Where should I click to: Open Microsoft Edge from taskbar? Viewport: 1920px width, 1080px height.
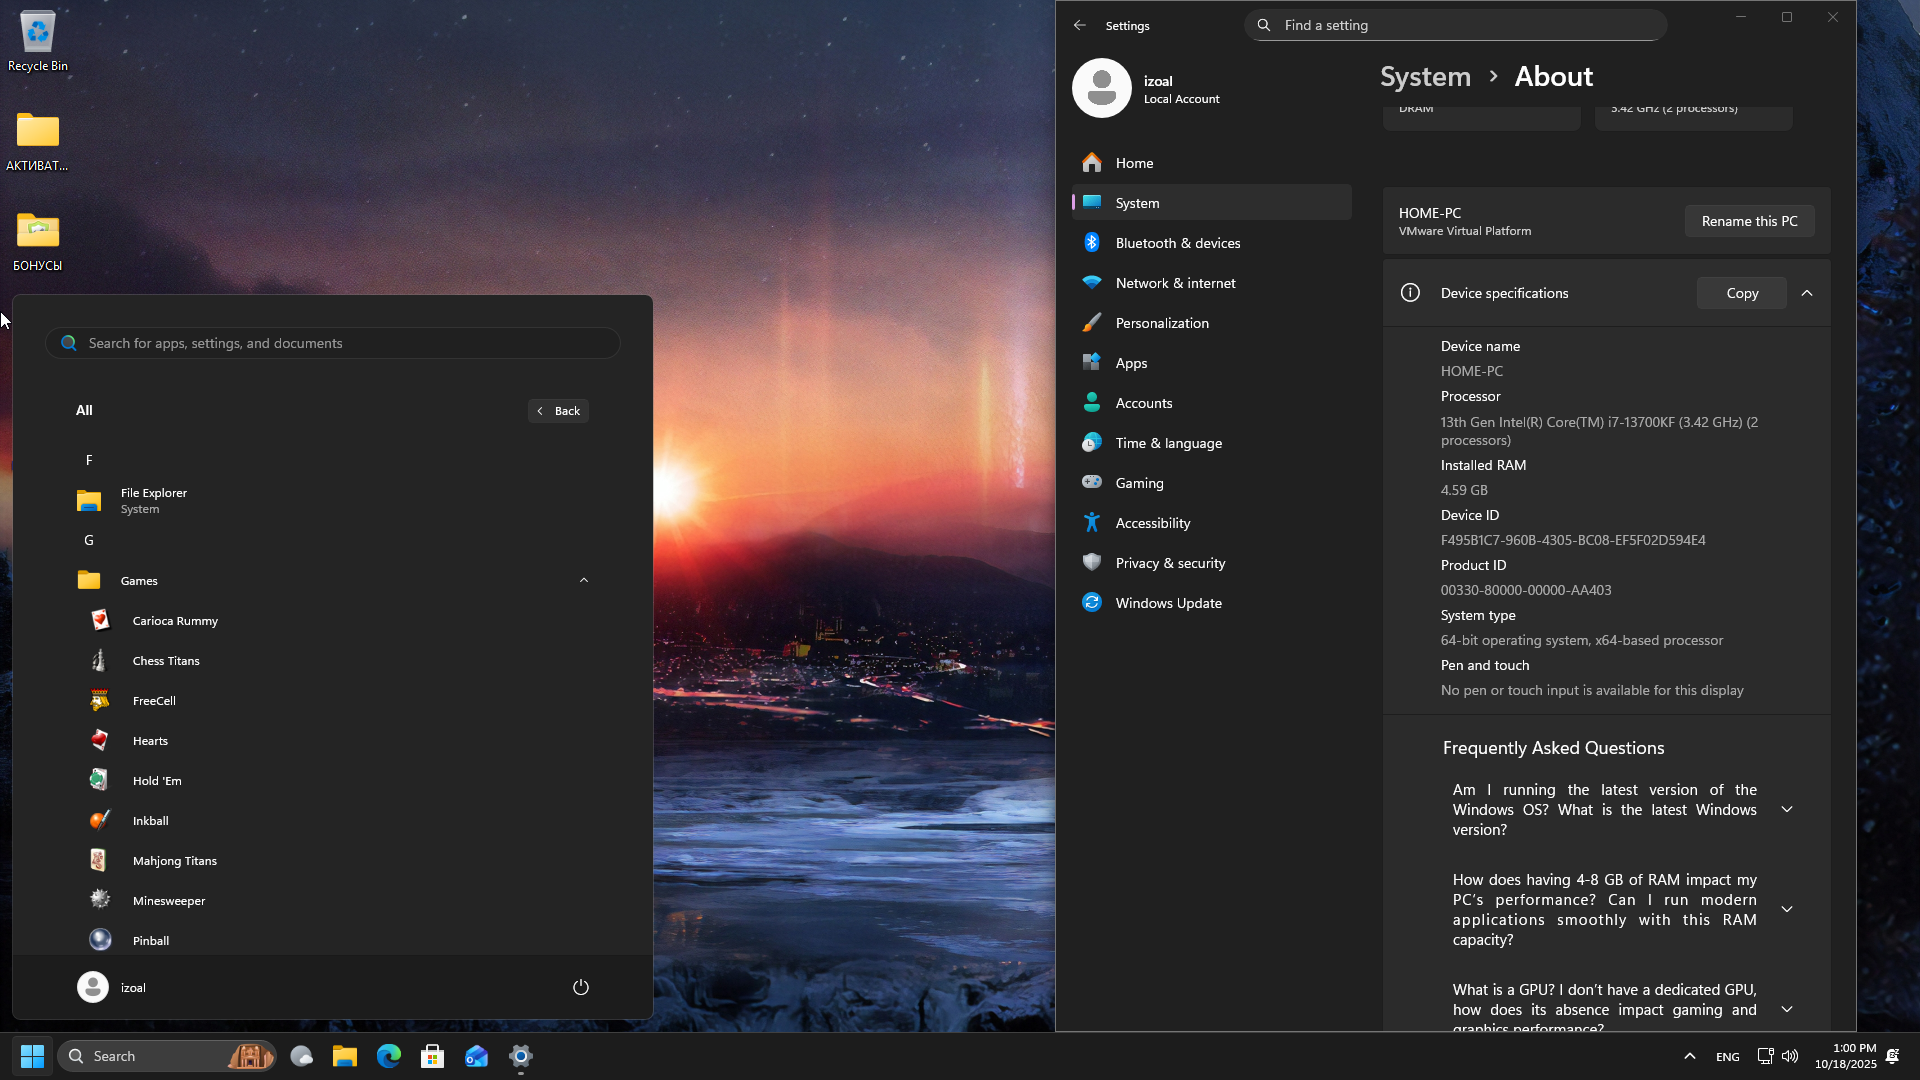(x=388, y=1056)
